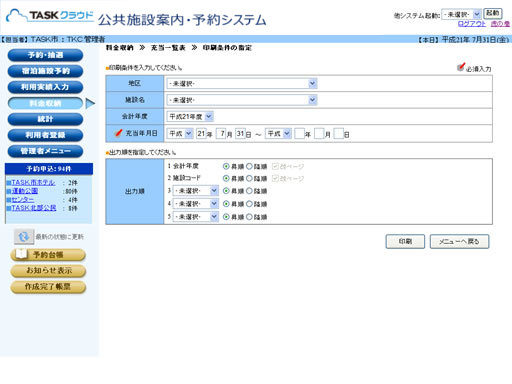Toggle 改ページ checkbox in 施設コード row
This screenshot has width=512, height=384.
click(275, 178)
